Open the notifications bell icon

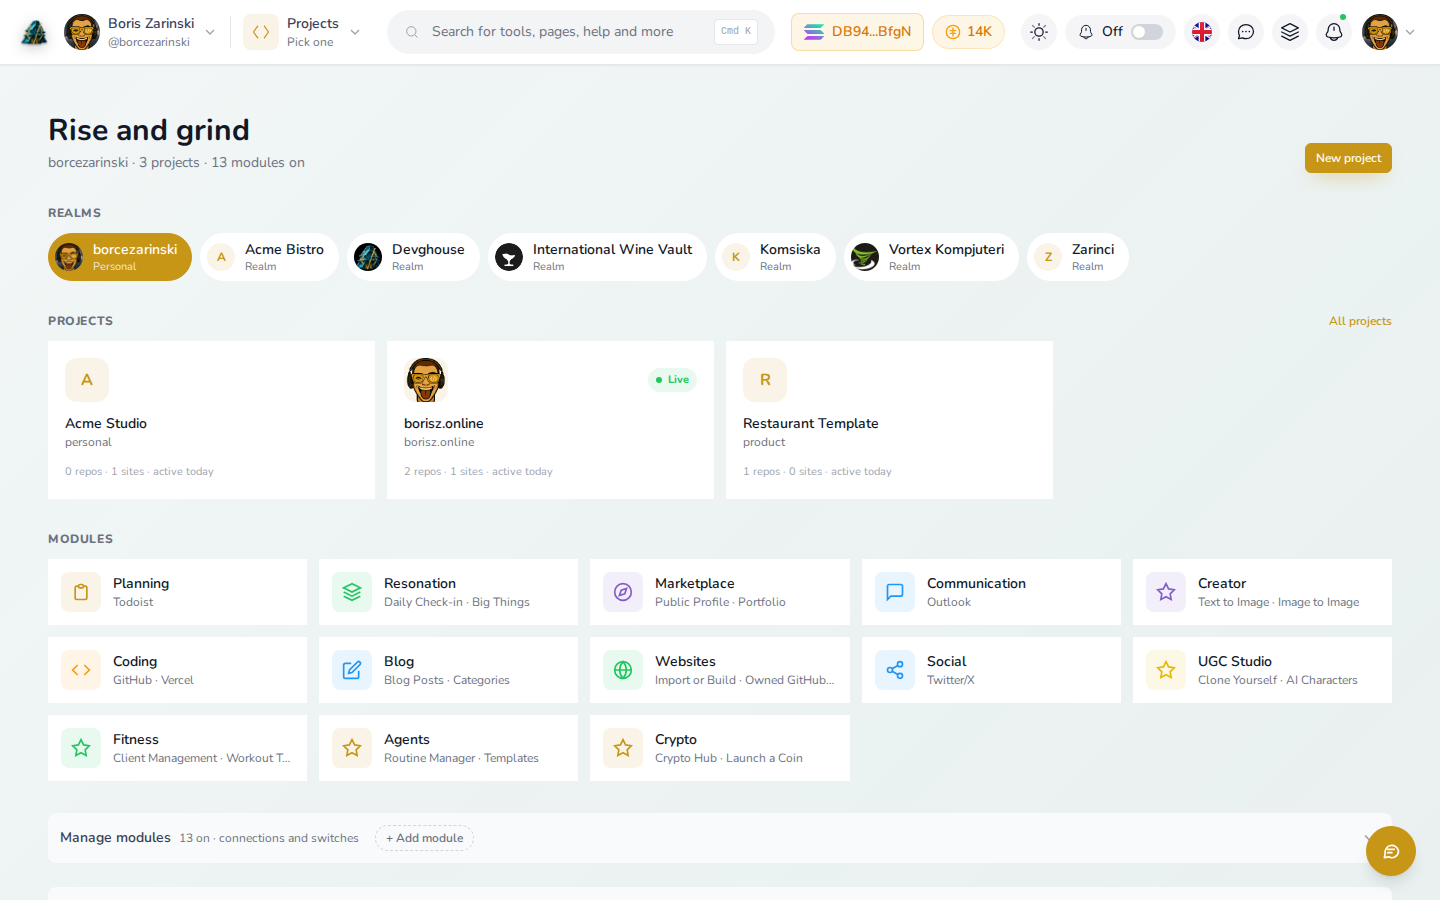click(1334, 32)
